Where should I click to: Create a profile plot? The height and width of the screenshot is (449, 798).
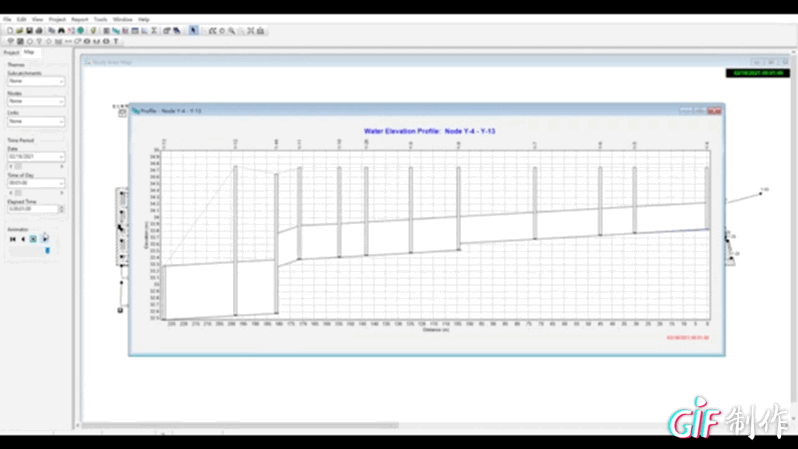point(116,31)
